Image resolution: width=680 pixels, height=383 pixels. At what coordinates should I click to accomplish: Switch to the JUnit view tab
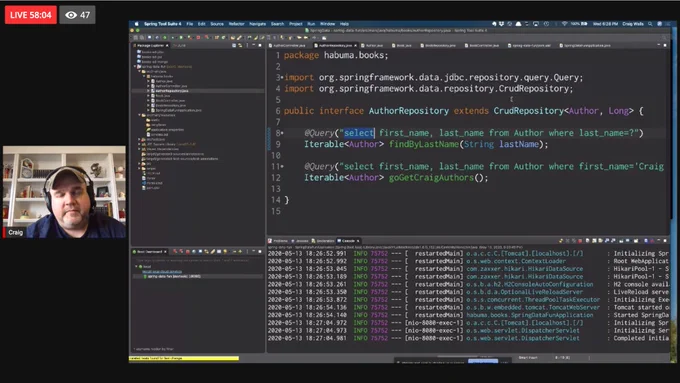click(179, 45)
